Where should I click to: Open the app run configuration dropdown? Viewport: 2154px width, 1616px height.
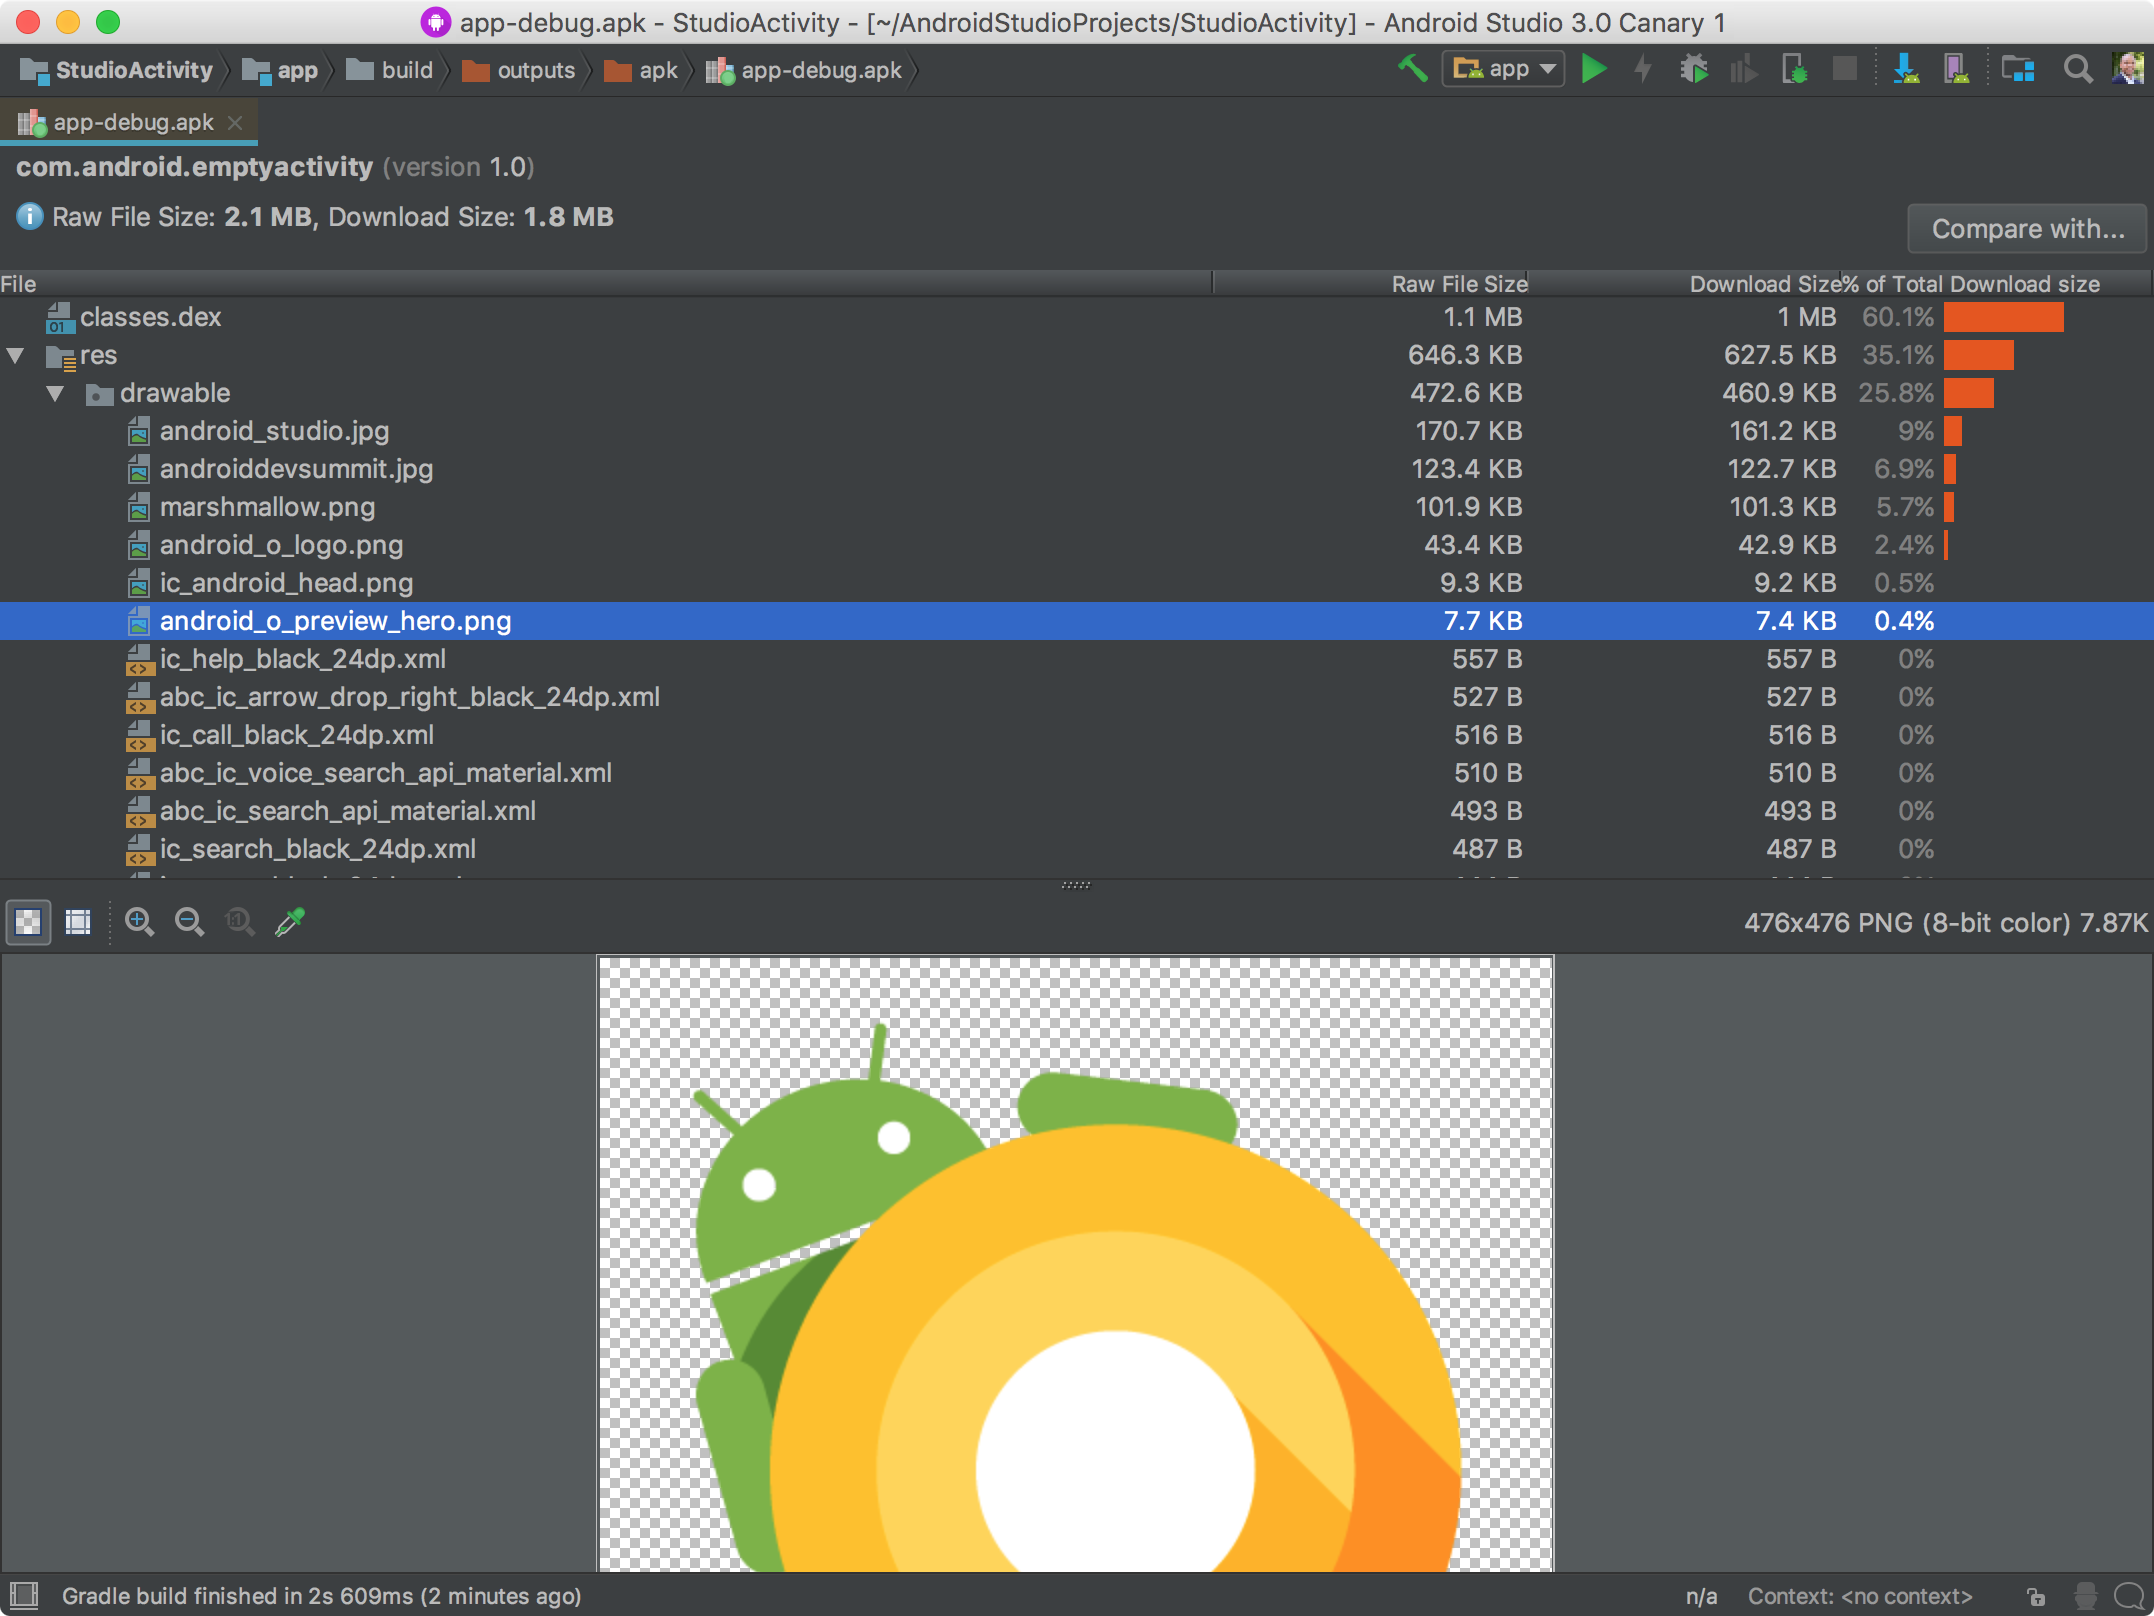1503,69
